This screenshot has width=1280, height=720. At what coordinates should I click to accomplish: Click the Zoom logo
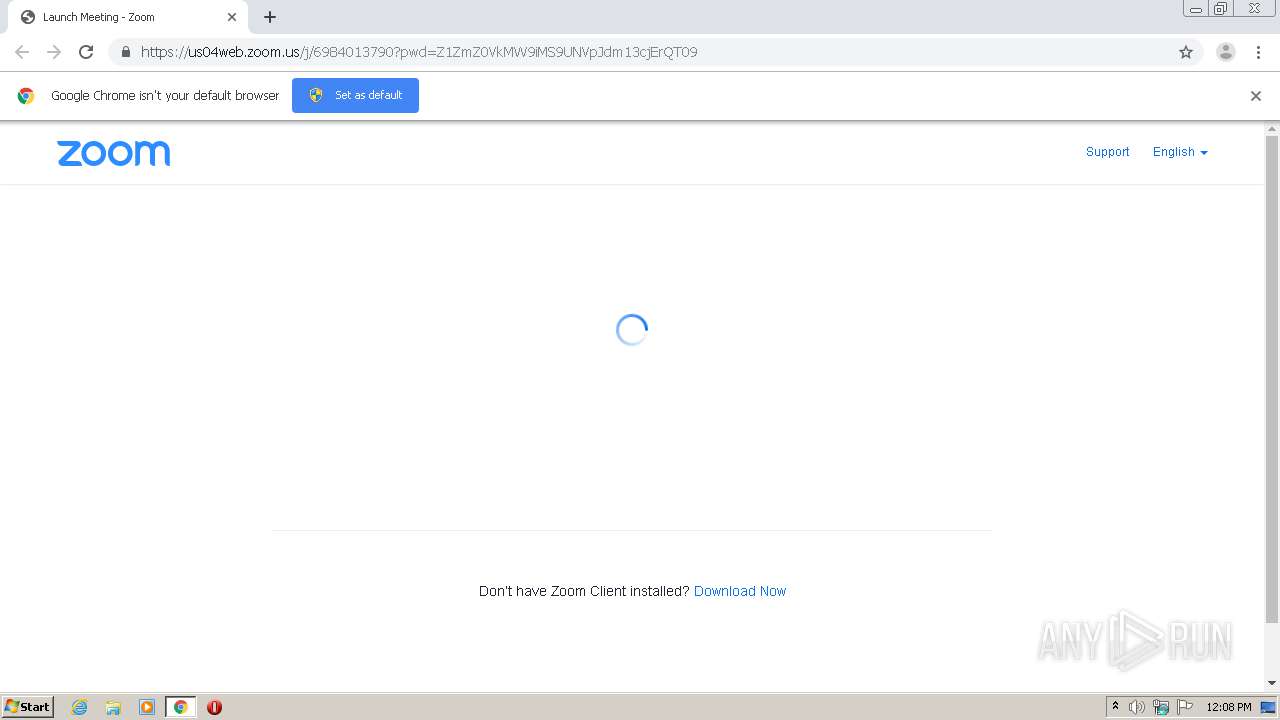click(114, 153)
